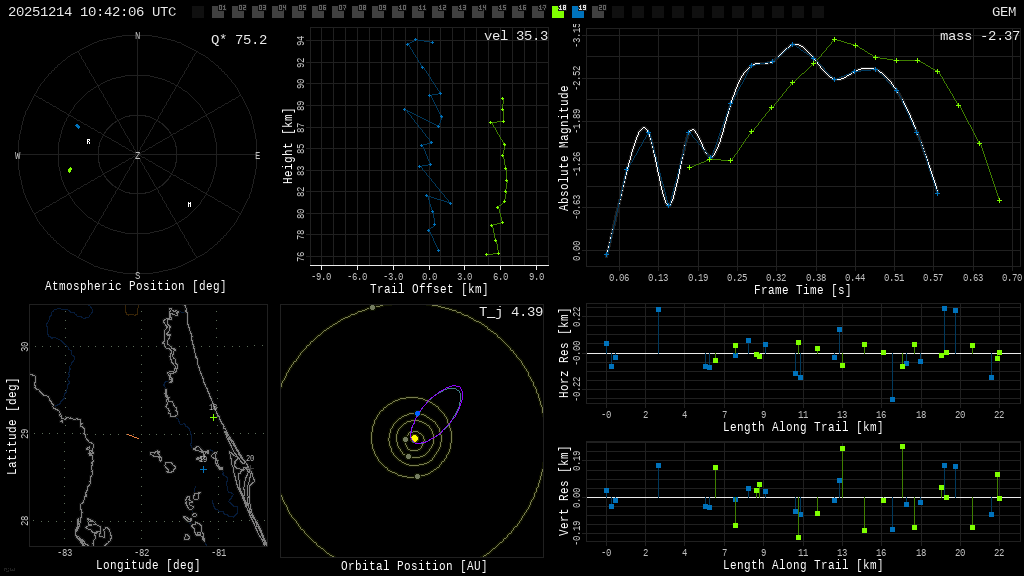The image size is (1024, 576).
Task: Click station indicator box 20
Action: [x=598, y=12]
